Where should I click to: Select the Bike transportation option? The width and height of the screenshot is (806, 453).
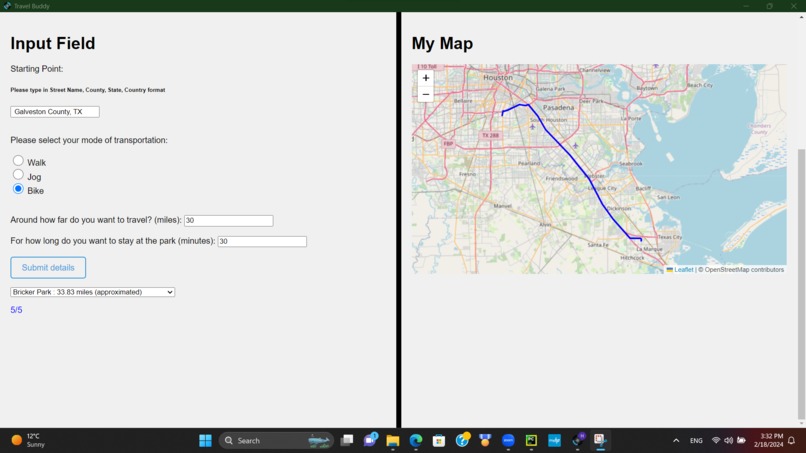19,189
